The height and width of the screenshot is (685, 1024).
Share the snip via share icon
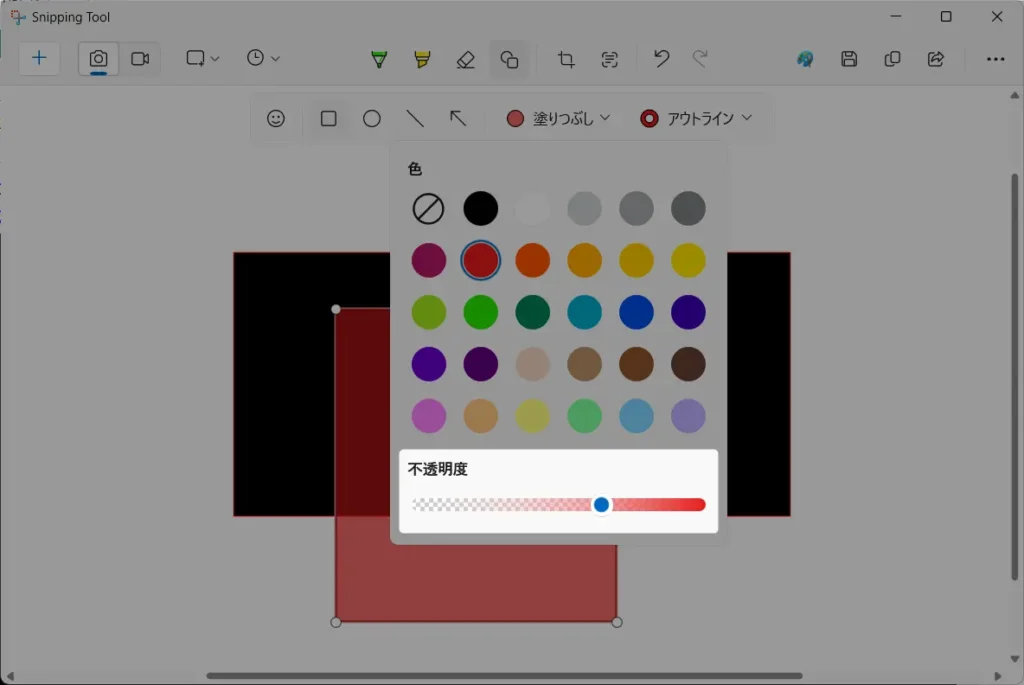point(936,59)
